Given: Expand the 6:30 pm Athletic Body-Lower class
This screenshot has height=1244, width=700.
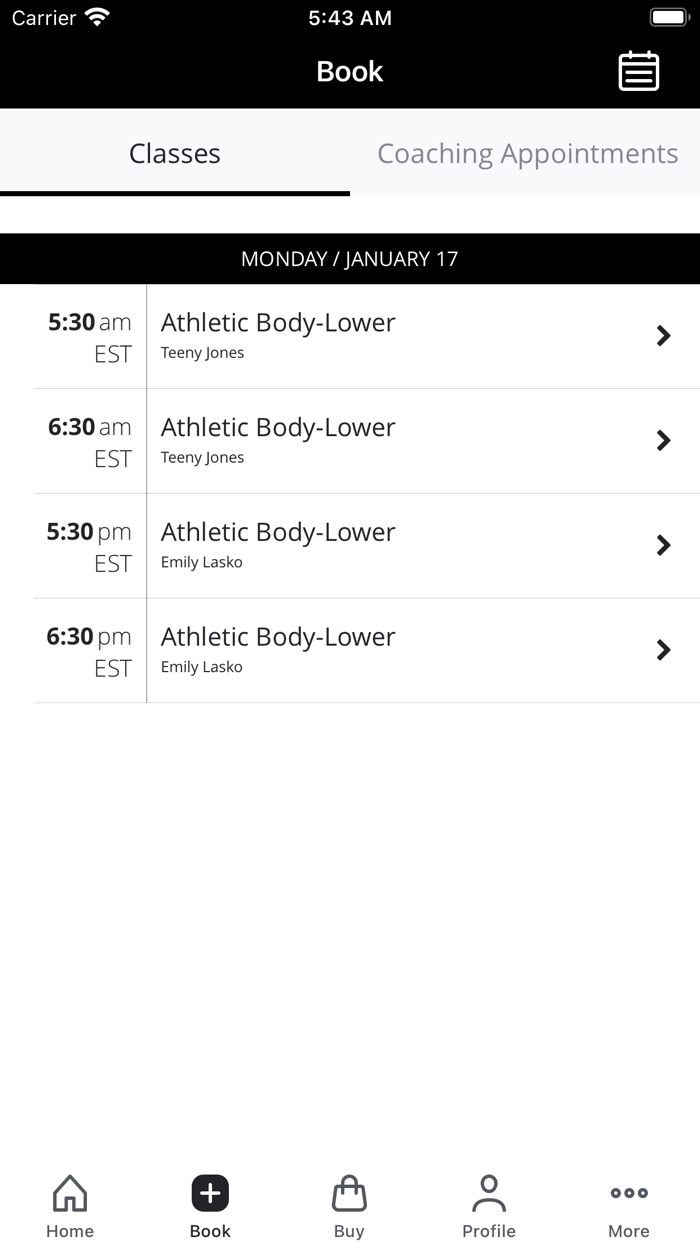Looking at the screenshot, I should coord(663,650).
